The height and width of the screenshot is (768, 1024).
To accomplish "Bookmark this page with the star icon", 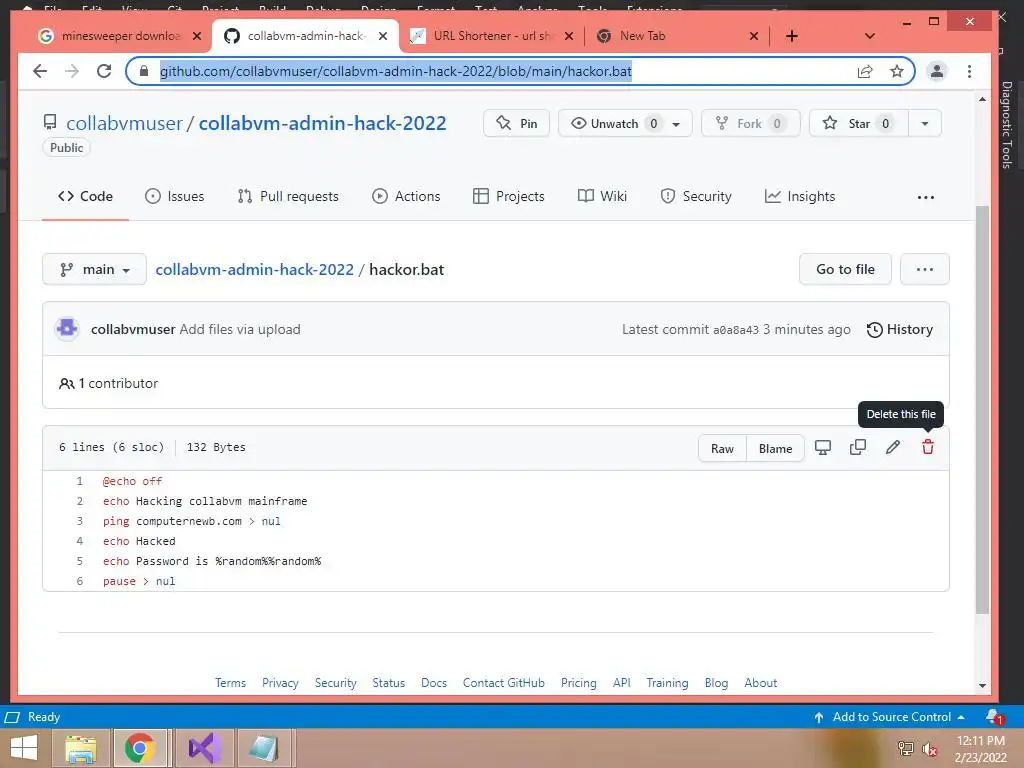I will pos(897,71).
